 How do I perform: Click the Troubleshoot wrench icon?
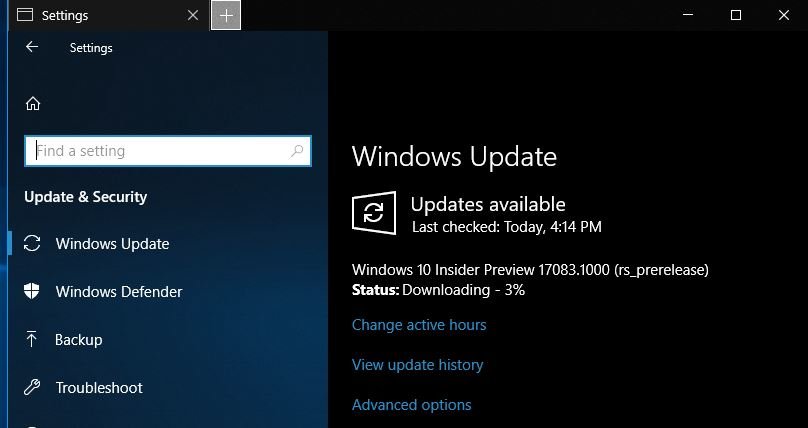32,387
